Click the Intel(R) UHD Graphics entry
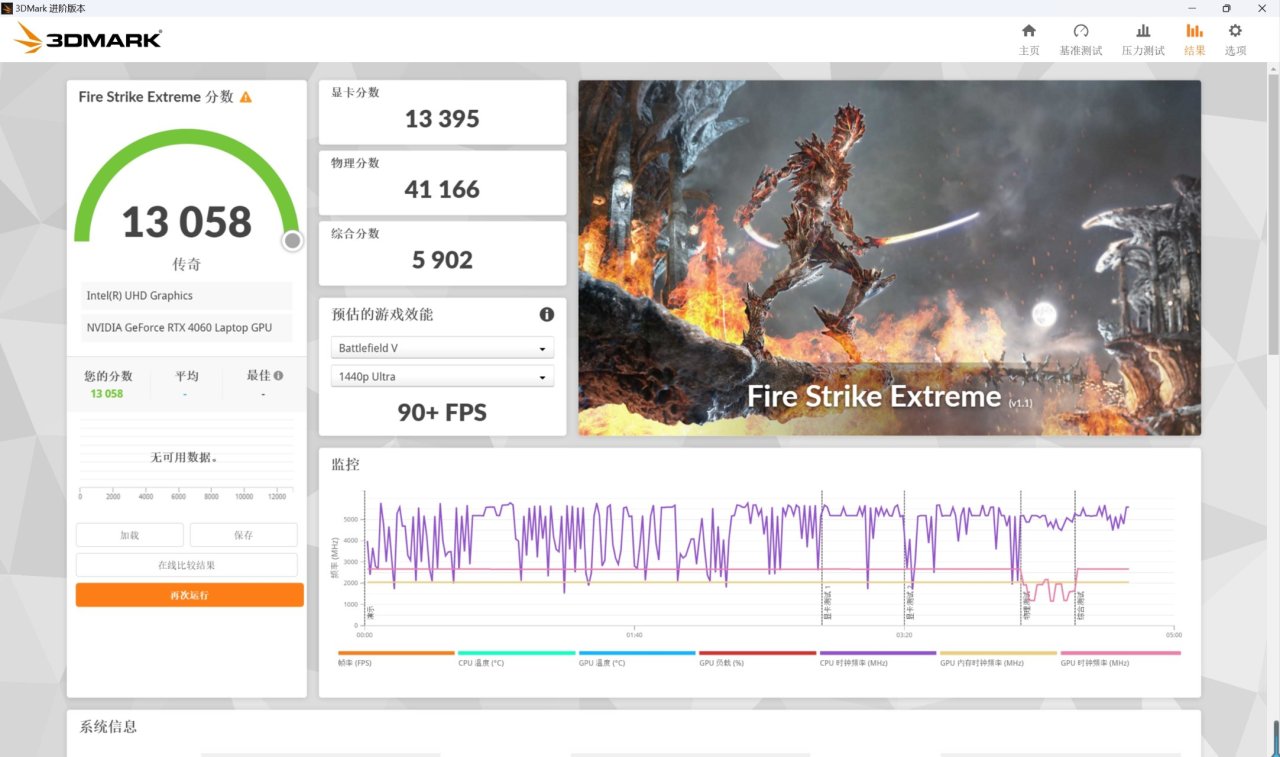Screen dimensions: 1280x757 pos(186,296)
